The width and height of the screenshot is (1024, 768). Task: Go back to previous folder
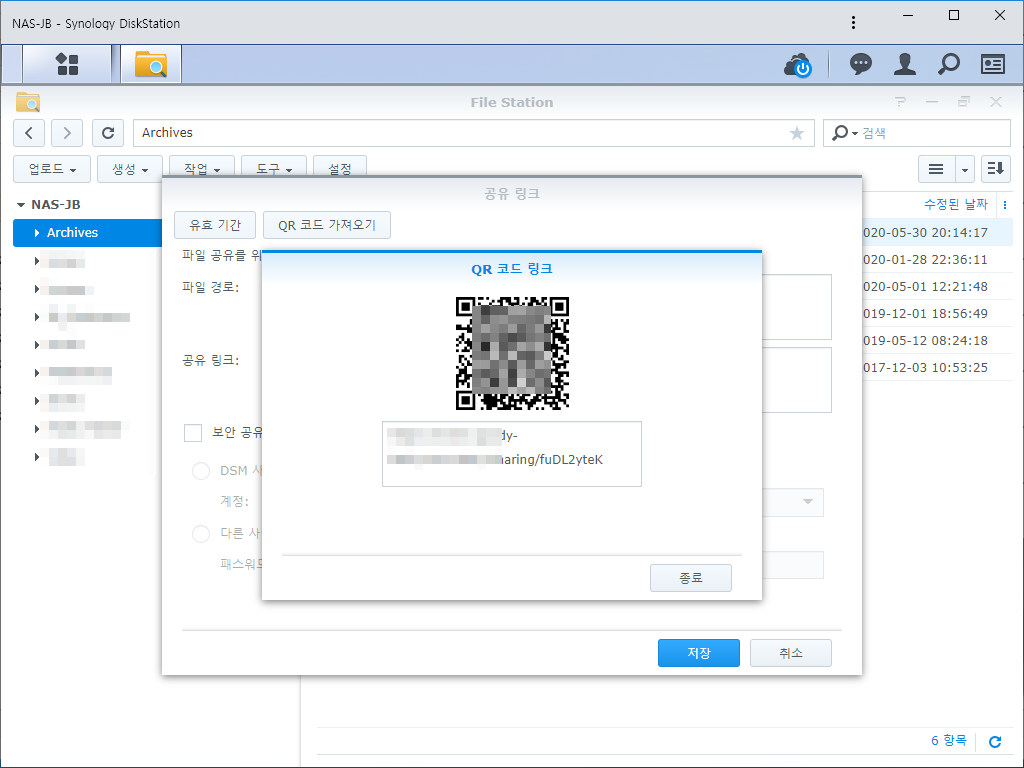tap(29, 133)
